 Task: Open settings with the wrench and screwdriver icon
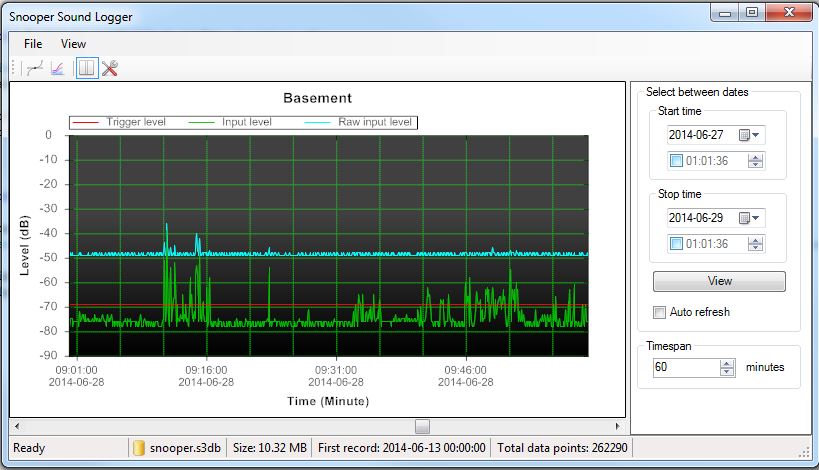(110, 68)
